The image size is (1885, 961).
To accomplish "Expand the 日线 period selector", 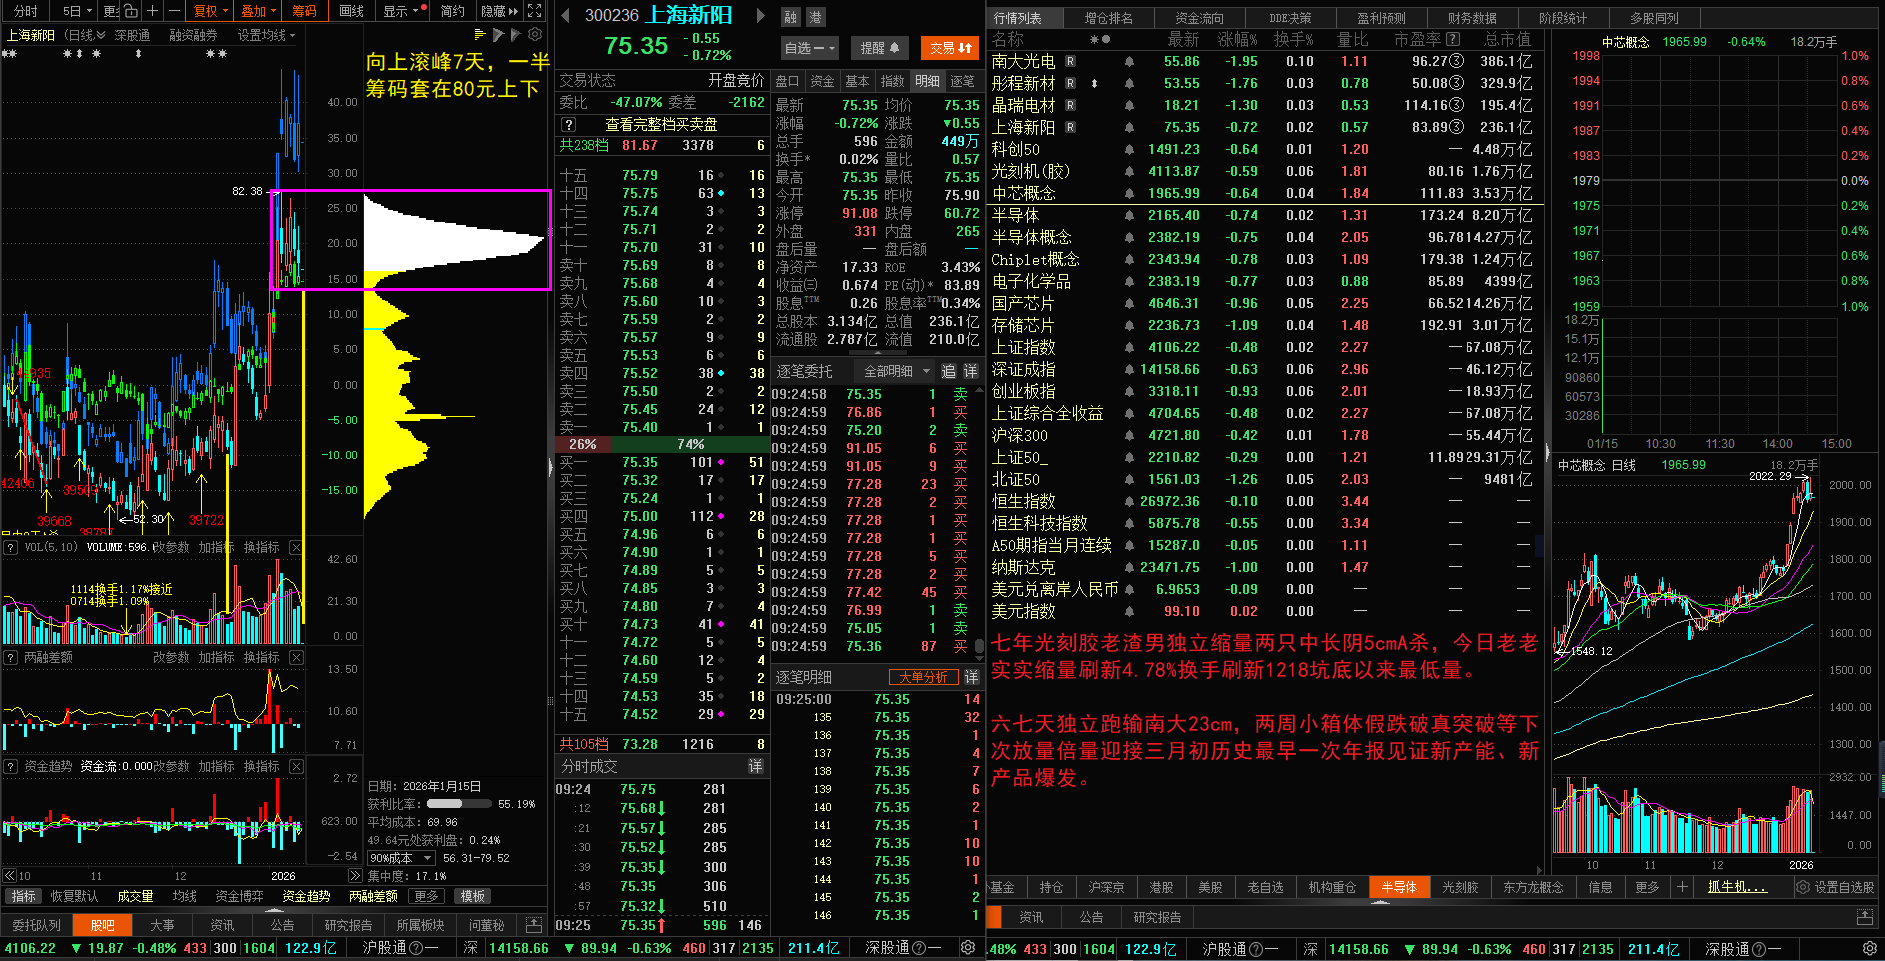I will coord(85,35).
